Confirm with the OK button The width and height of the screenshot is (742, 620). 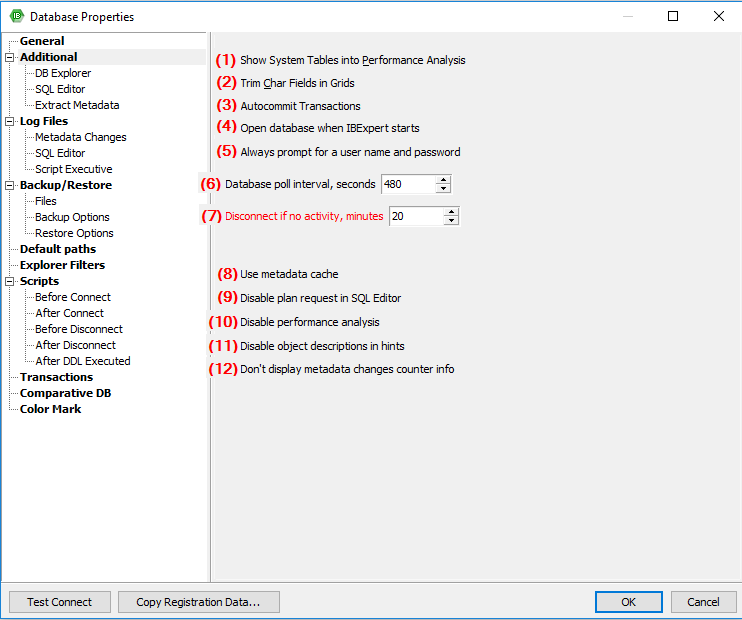coord(628,602)
